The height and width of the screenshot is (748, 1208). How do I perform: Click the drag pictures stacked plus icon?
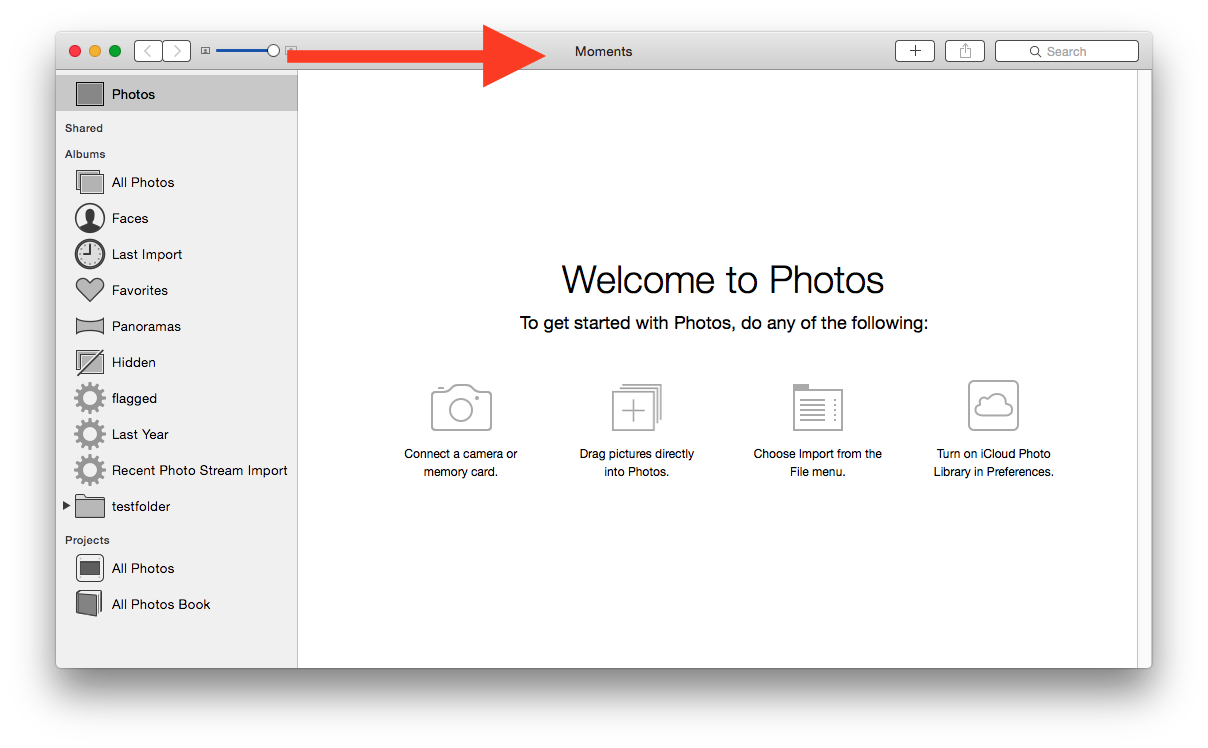pyautogui.click(x=637, y=407)
